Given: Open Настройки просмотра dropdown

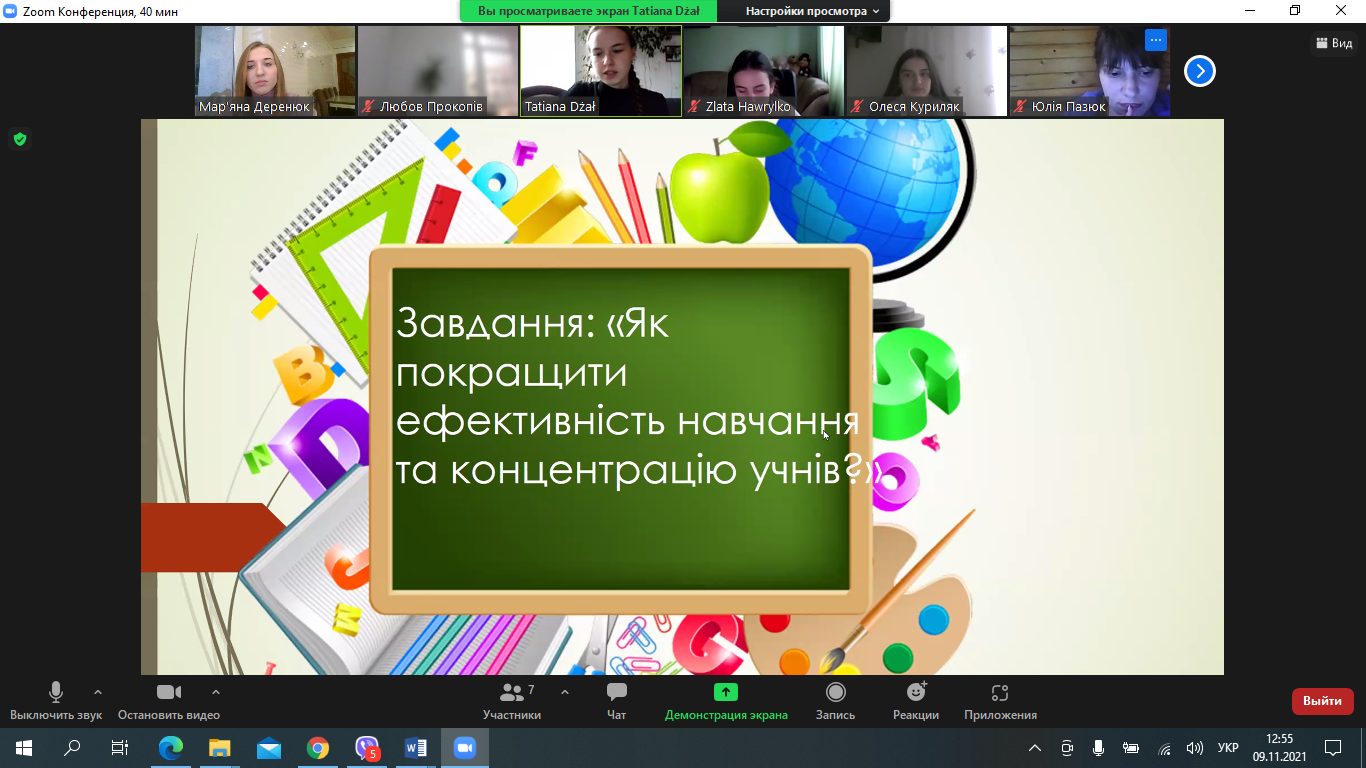Looking at the screenshot, I should click(x=812, y=11).
